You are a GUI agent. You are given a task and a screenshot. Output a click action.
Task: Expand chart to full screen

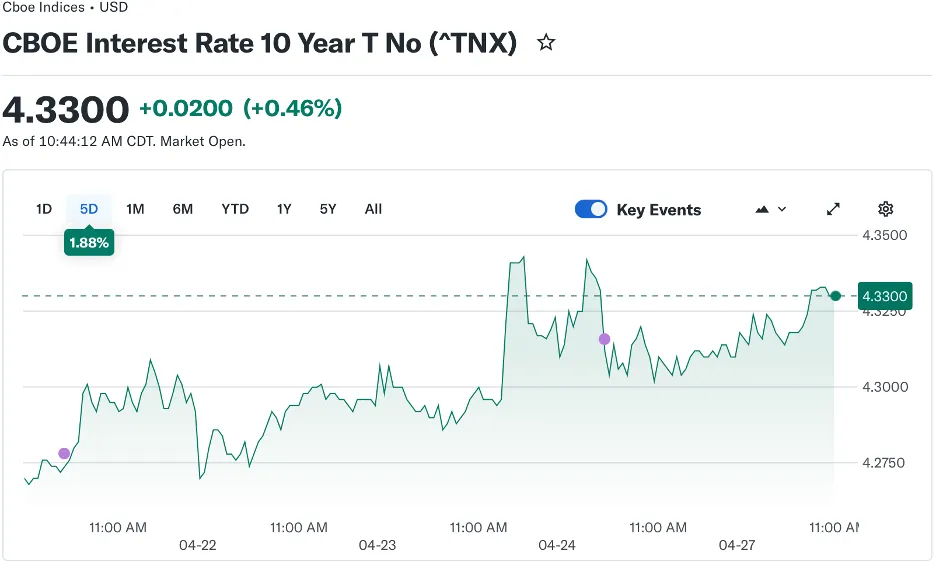[833, 209]
